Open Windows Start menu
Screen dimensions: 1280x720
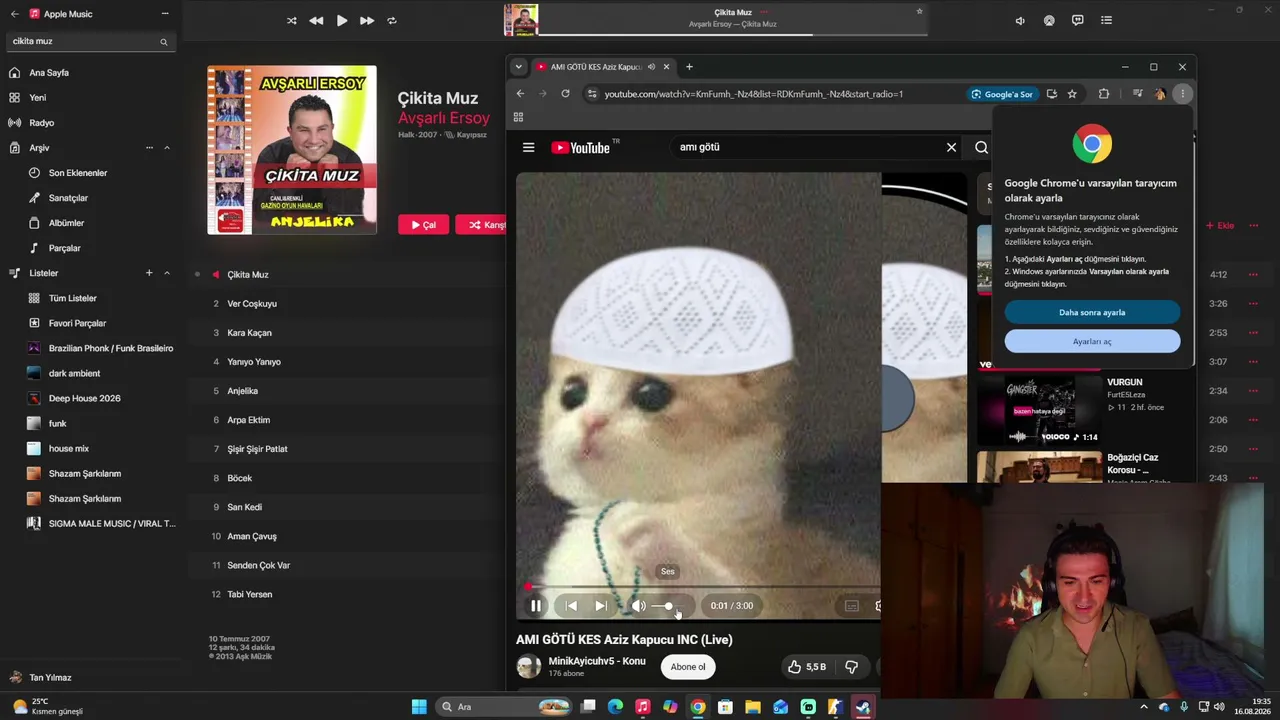419,707
